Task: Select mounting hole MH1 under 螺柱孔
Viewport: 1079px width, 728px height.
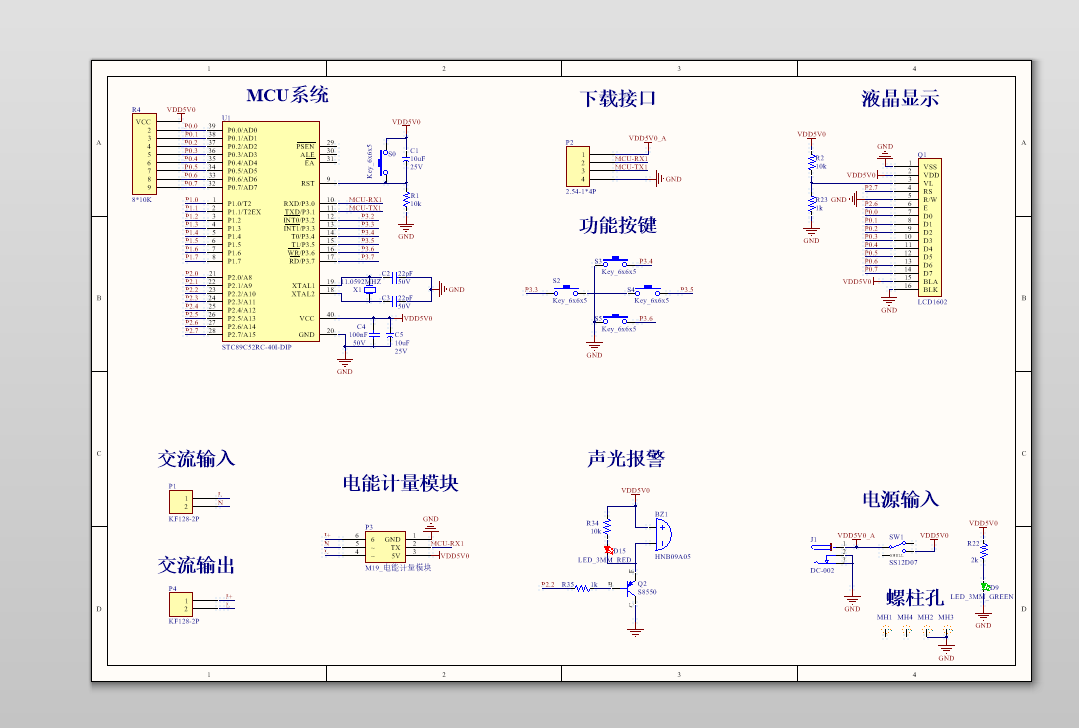Action: tap(885, 630)
